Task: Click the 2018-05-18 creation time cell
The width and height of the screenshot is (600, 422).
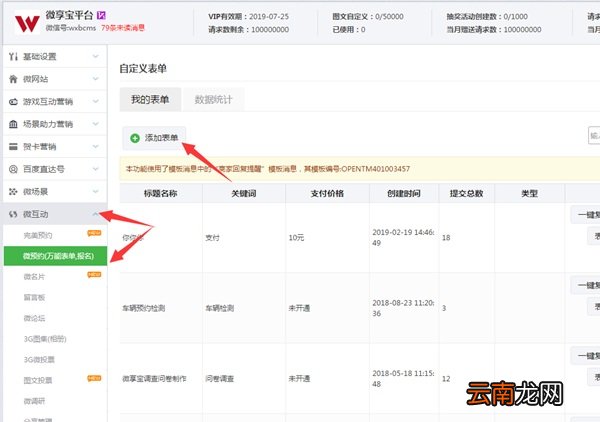Action: [403, 378]
